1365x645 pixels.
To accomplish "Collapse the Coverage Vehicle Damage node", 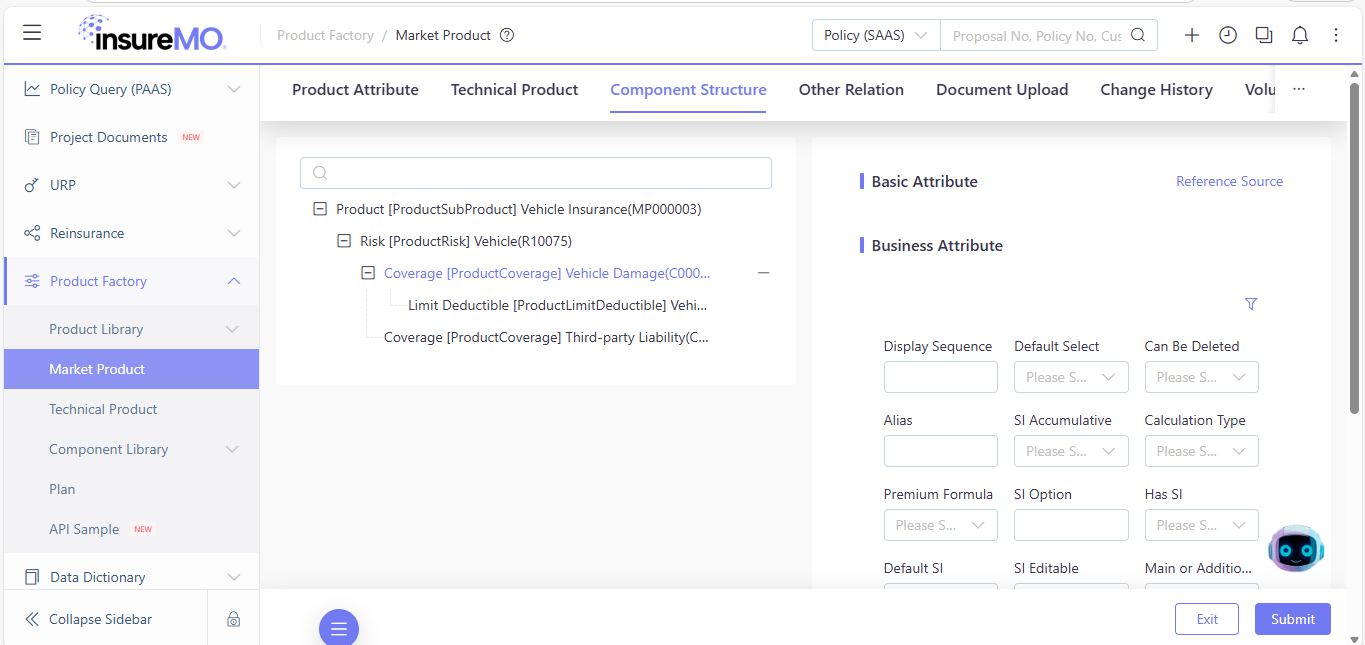I will point(368,273).
